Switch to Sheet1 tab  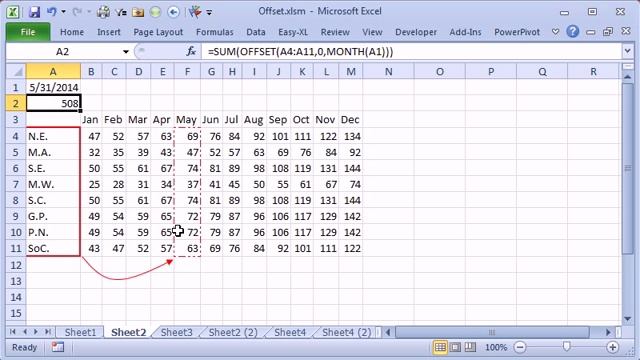pyautogui.click(x=80, y=332)
